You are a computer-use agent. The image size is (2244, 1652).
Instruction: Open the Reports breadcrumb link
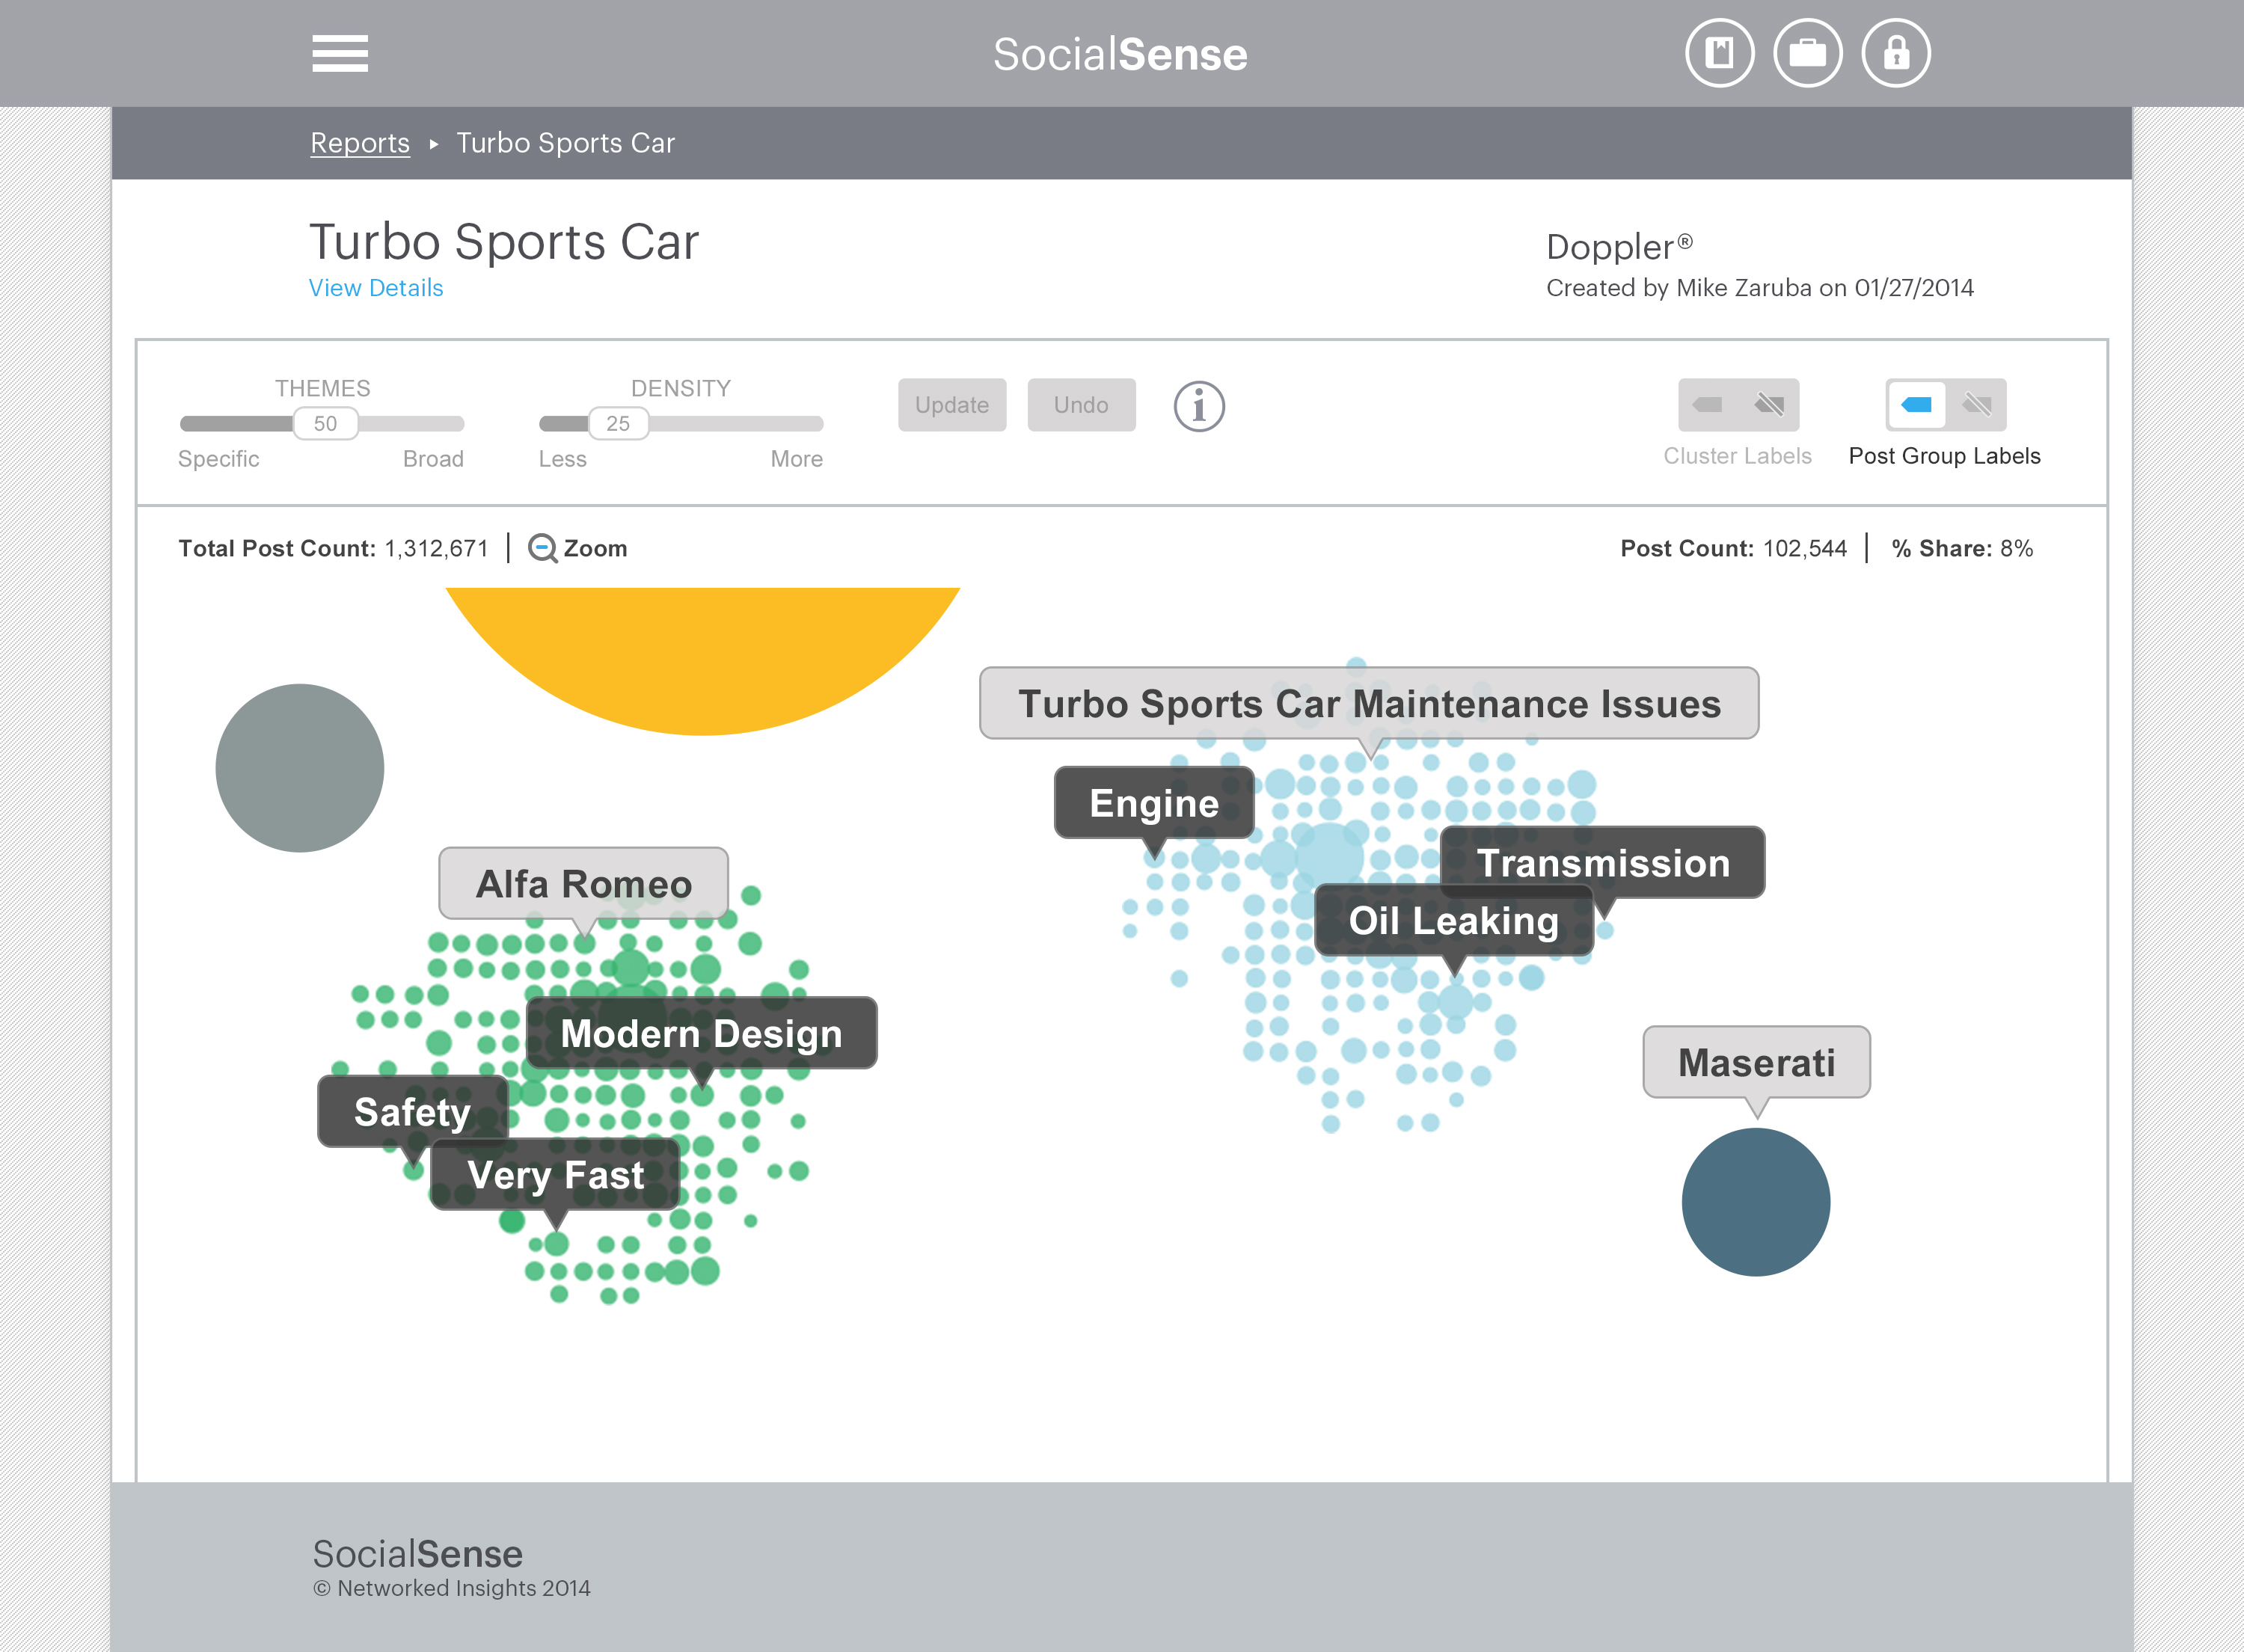point(360,143)
